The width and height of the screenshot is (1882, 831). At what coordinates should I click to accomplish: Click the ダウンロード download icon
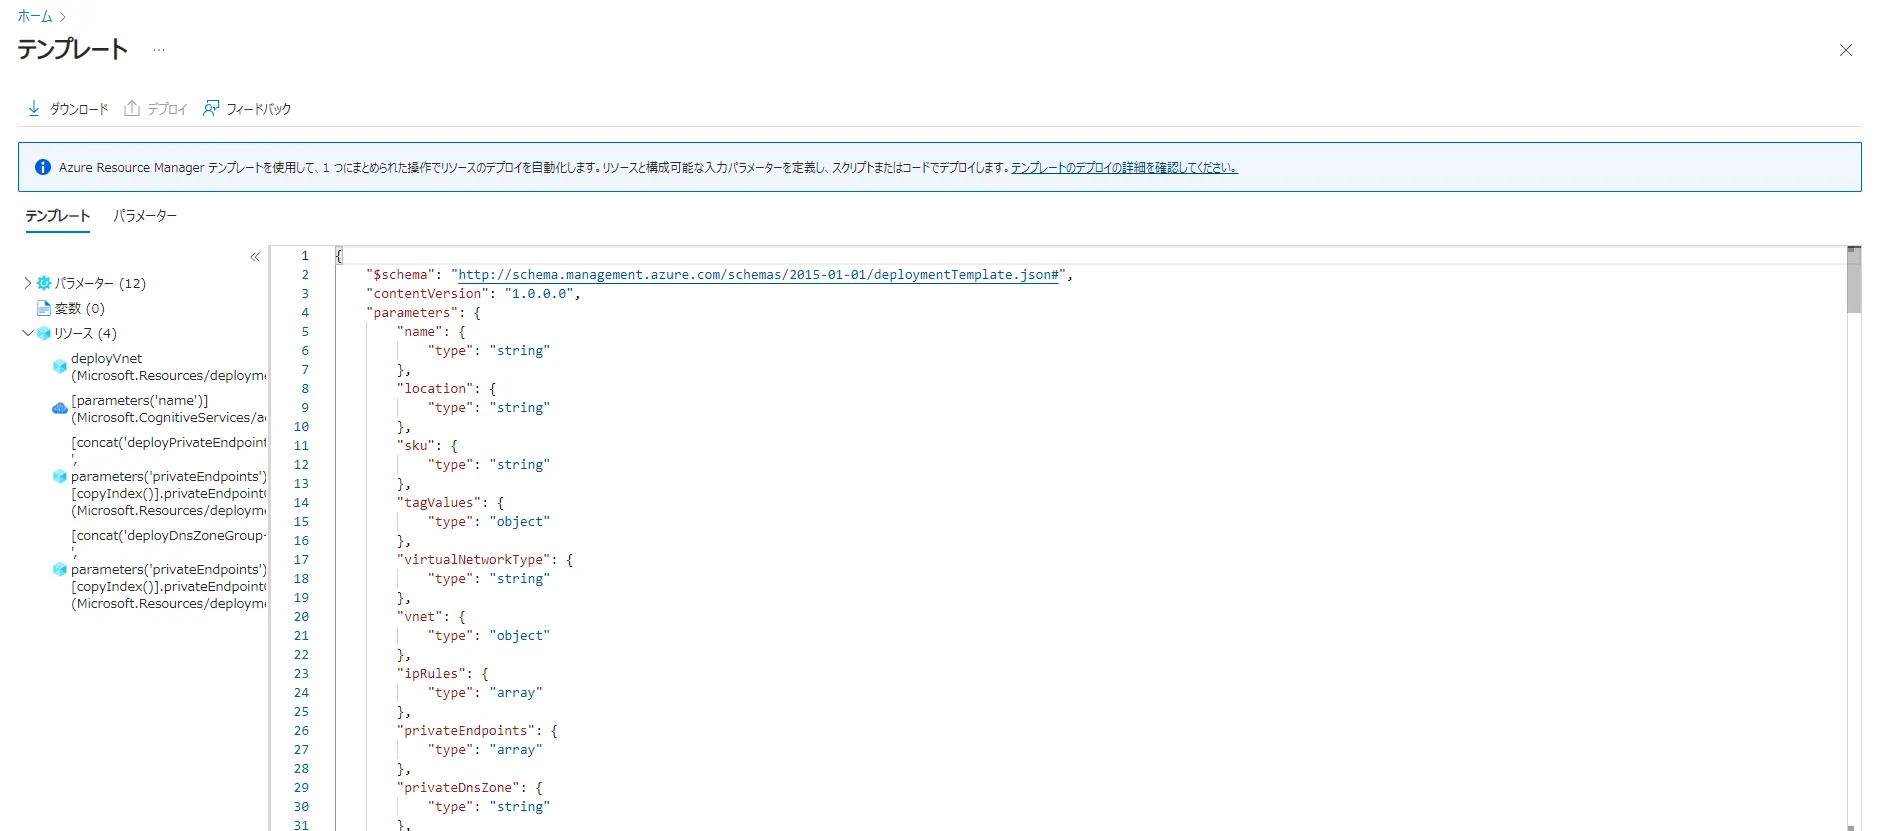coord(34,108)
